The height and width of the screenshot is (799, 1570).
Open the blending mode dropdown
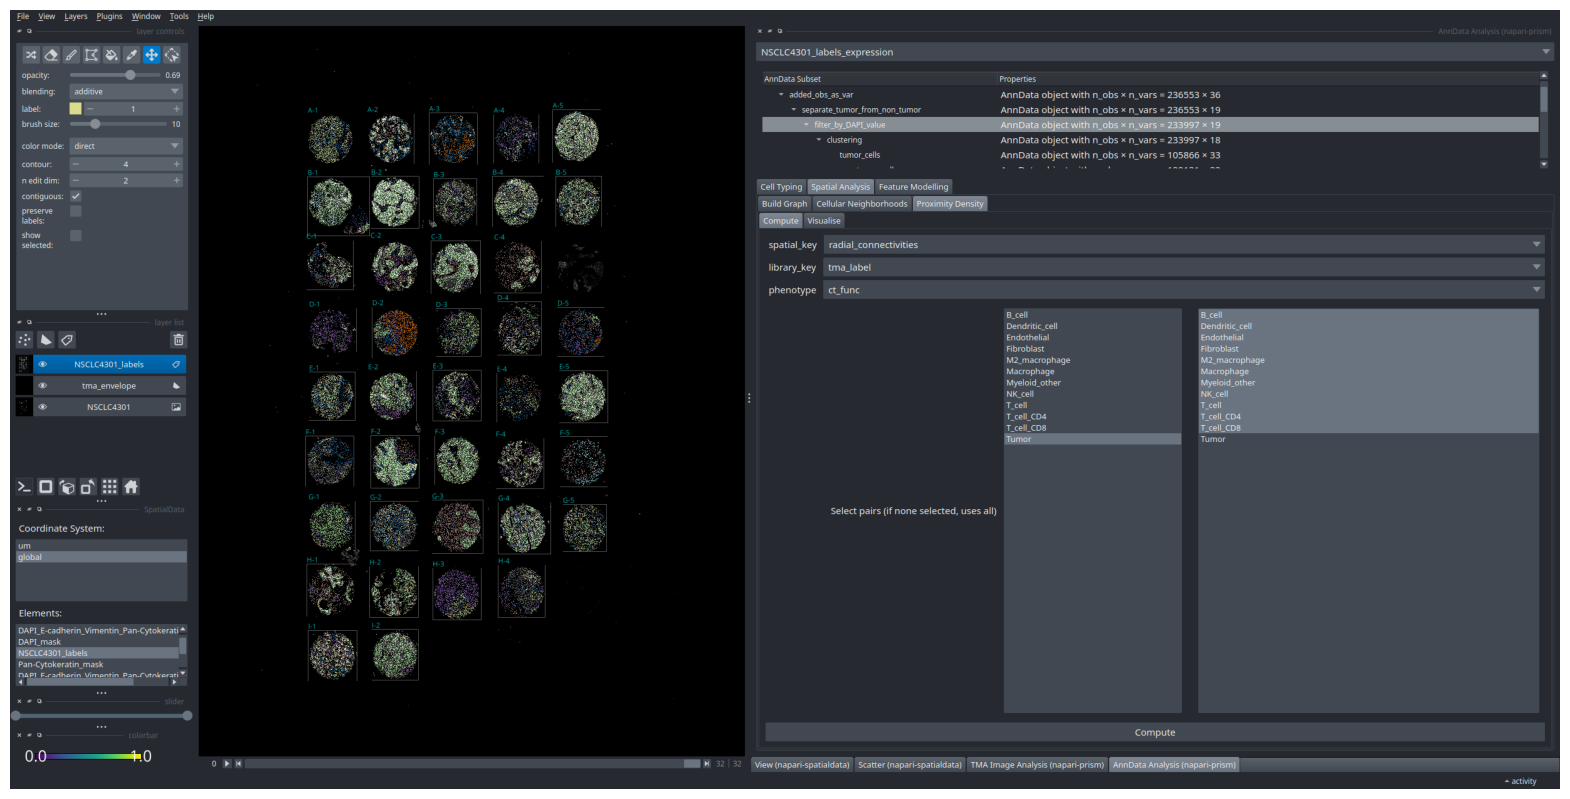point(126,91)
